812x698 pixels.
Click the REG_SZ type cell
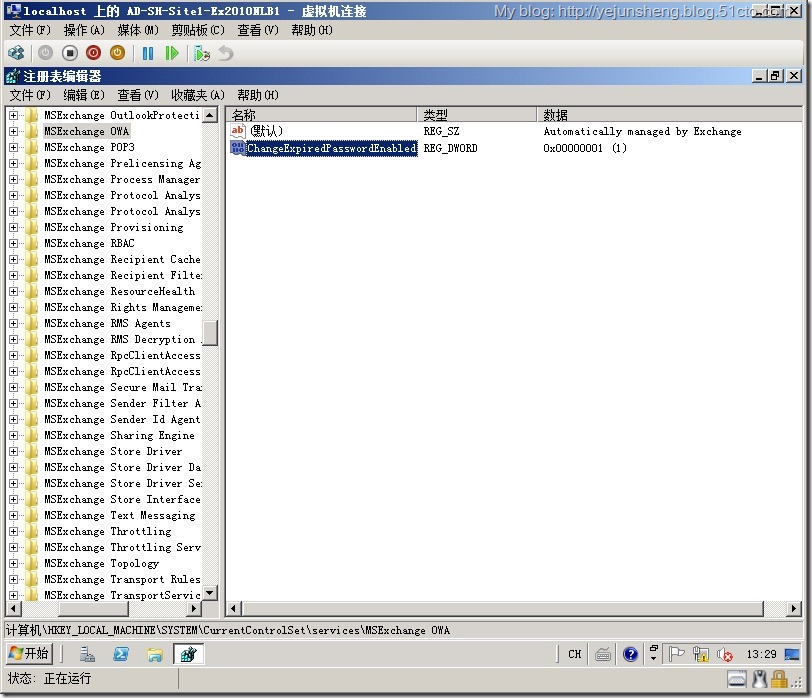click(441, 132)
